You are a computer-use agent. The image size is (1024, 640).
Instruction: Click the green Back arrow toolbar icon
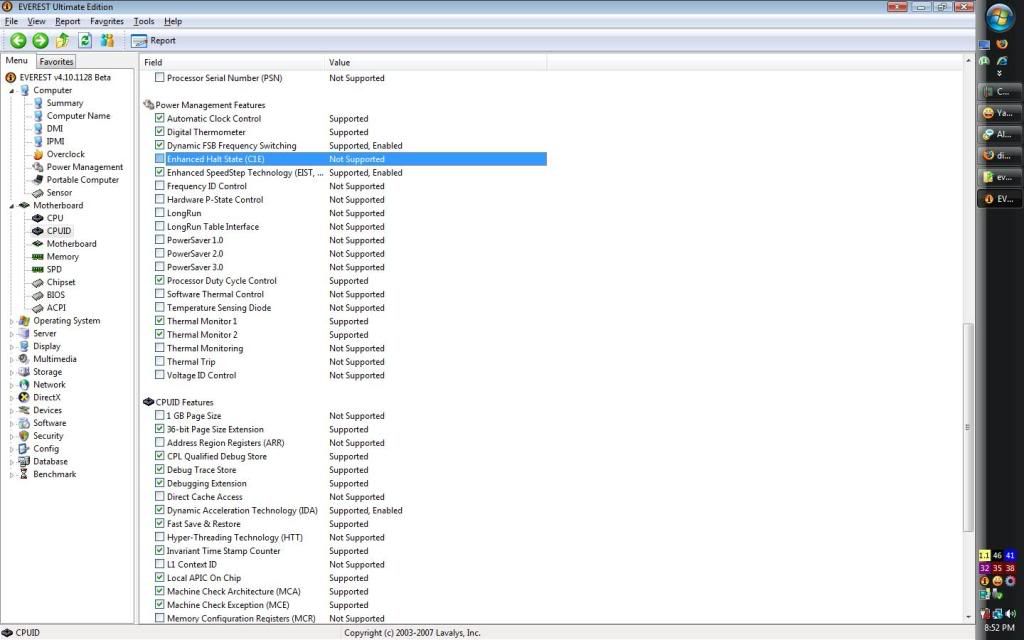pos(18,40)
